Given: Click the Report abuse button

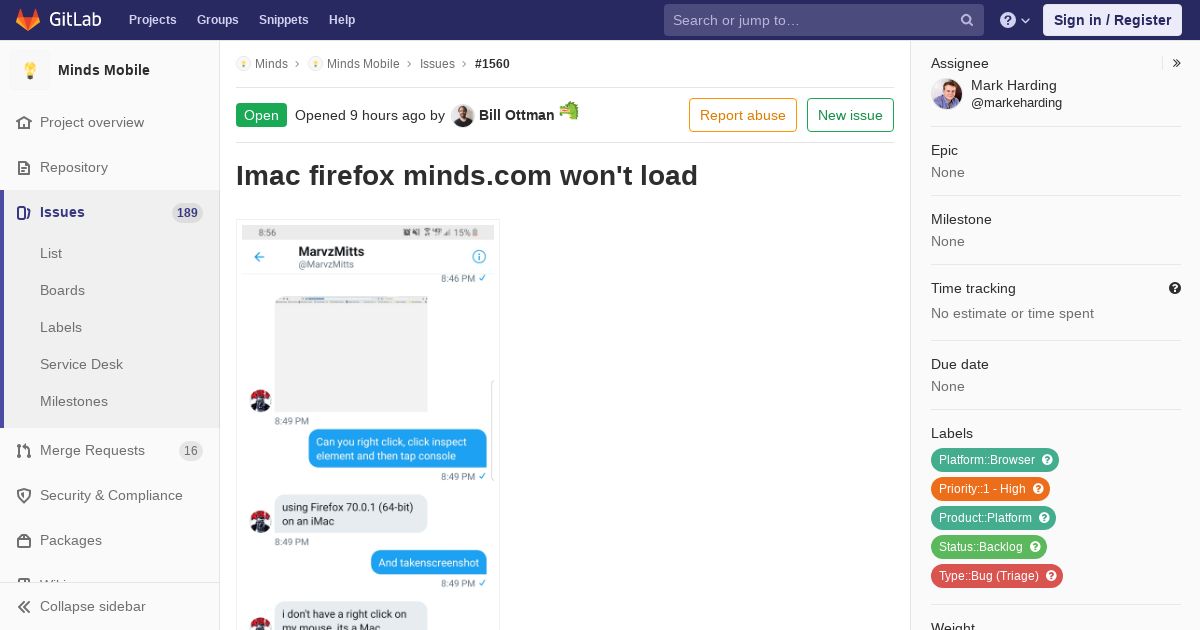Looking at the screenshot, I should (x=743, y=115).
